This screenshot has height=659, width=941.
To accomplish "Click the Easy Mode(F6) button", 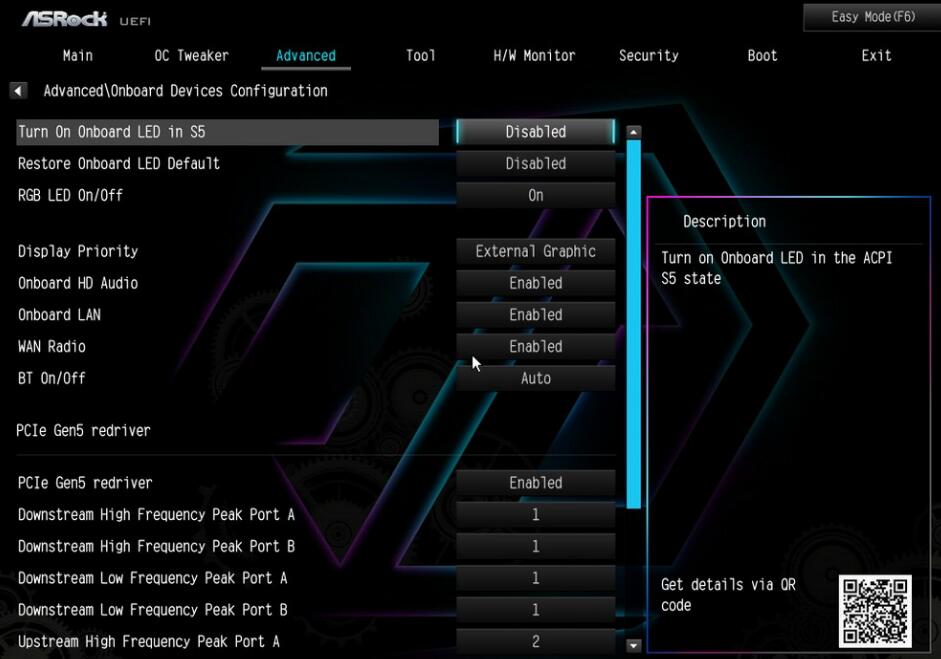I will click(872, 17).
